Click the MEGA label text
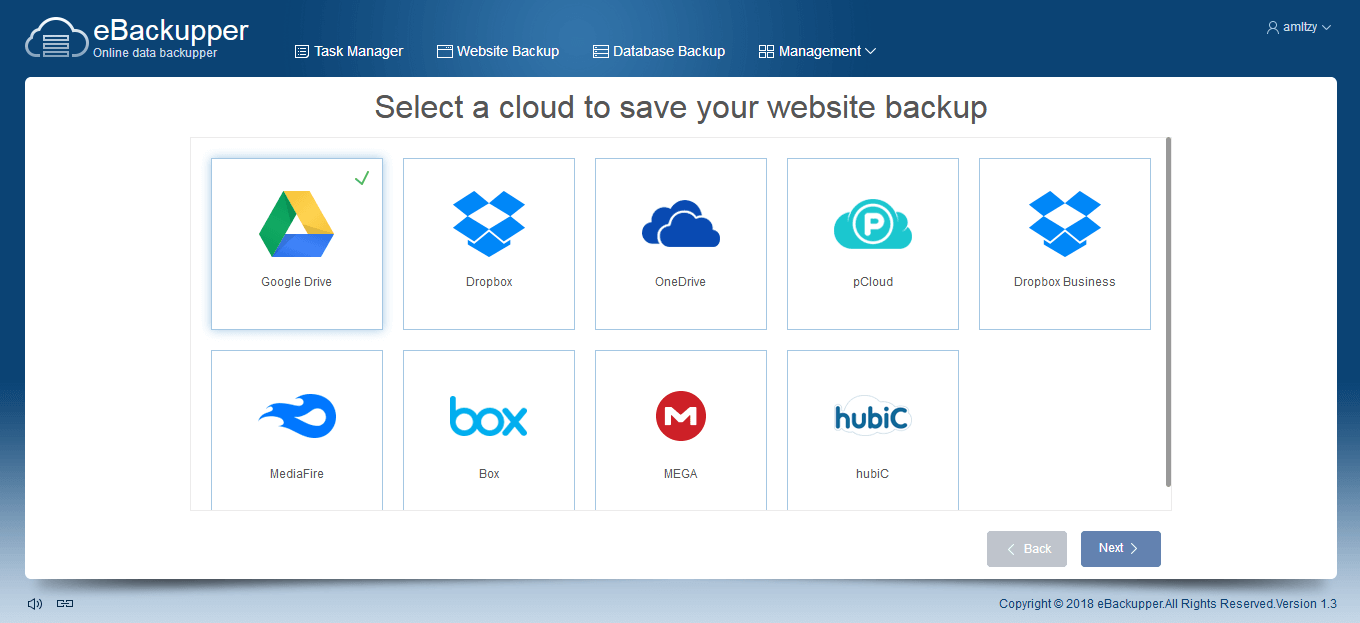The image size is (1360, 623). click(x=681, y=474)
